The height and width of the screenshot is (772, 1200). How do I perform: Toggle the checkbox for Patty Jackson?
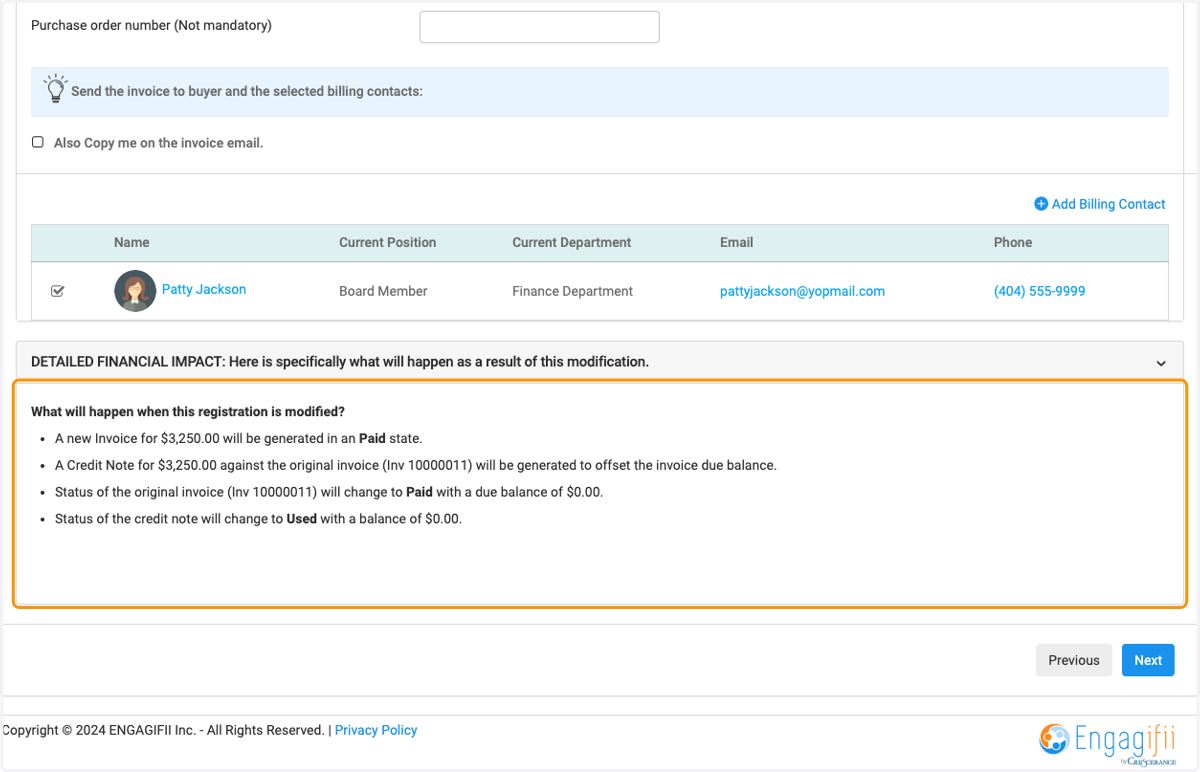click(x=57, y=291)
